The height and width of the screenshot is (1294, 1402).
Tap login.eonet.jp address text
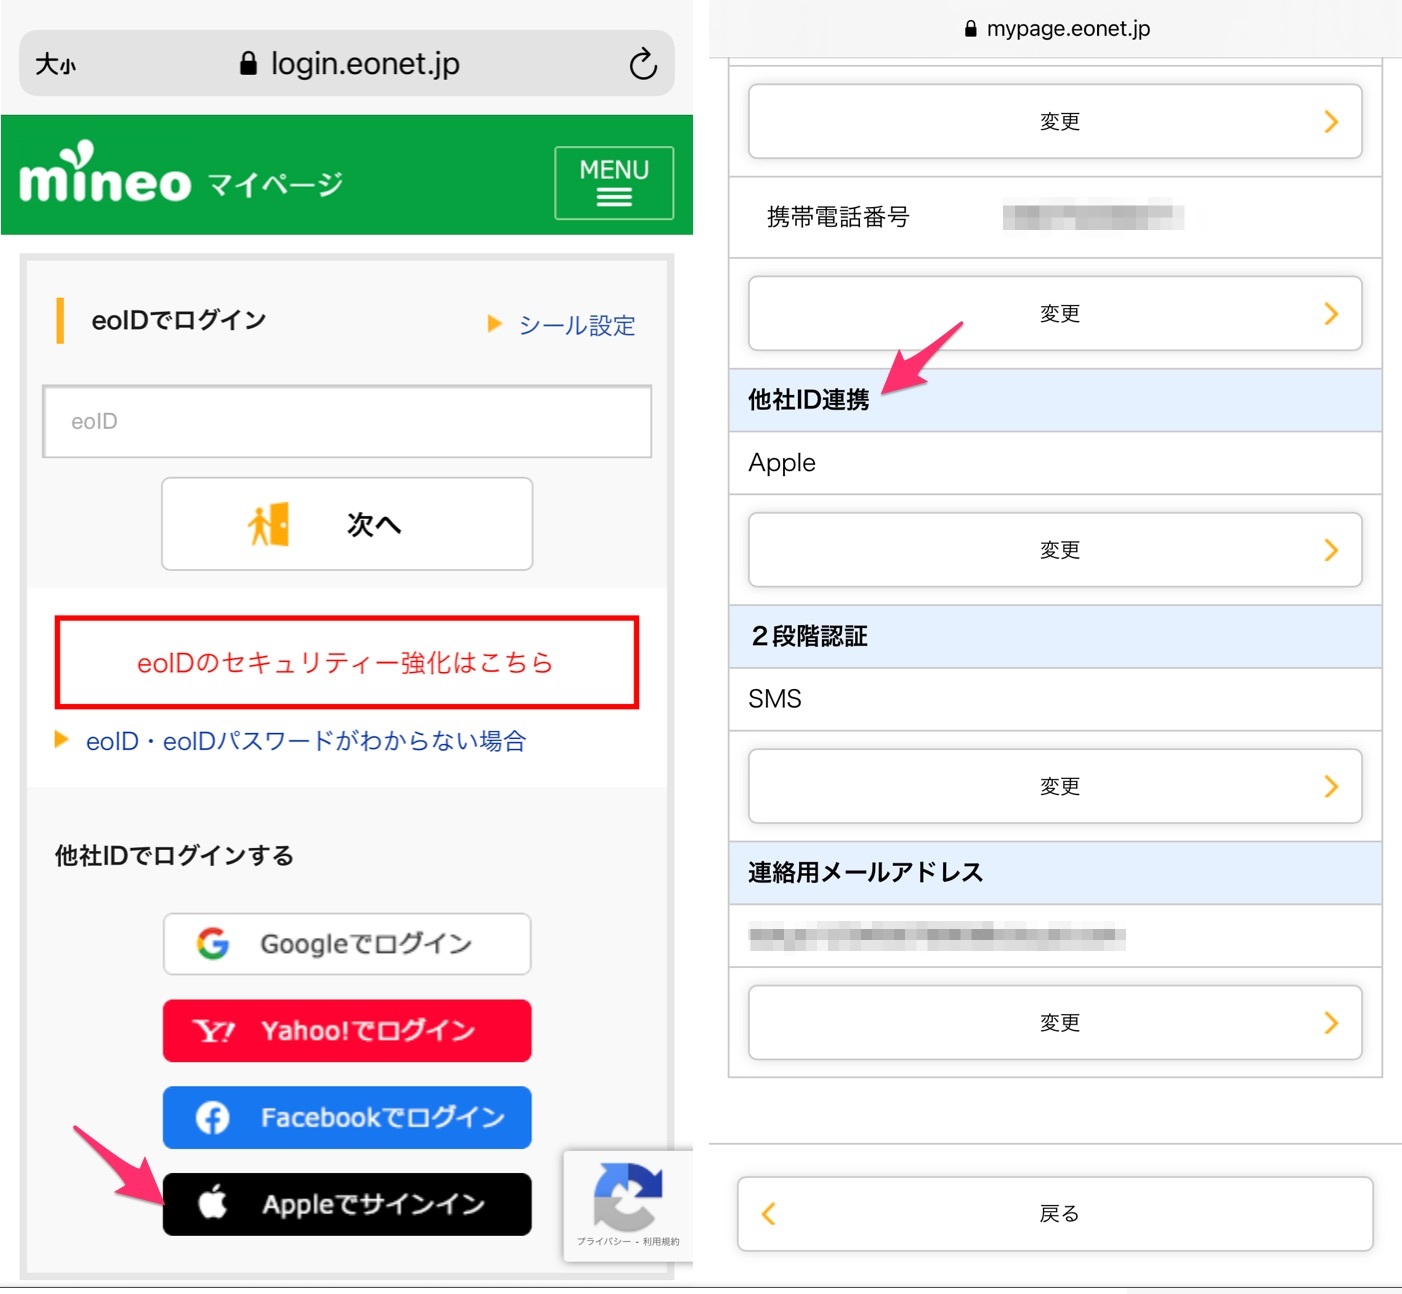(x=365, y=64)
